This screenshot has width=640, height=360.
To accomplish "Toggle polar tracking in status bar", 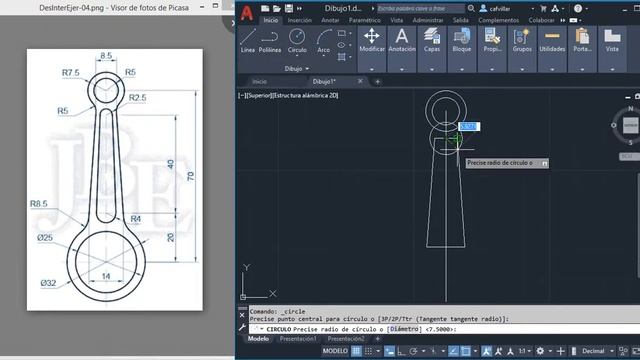I will [413, 351].
